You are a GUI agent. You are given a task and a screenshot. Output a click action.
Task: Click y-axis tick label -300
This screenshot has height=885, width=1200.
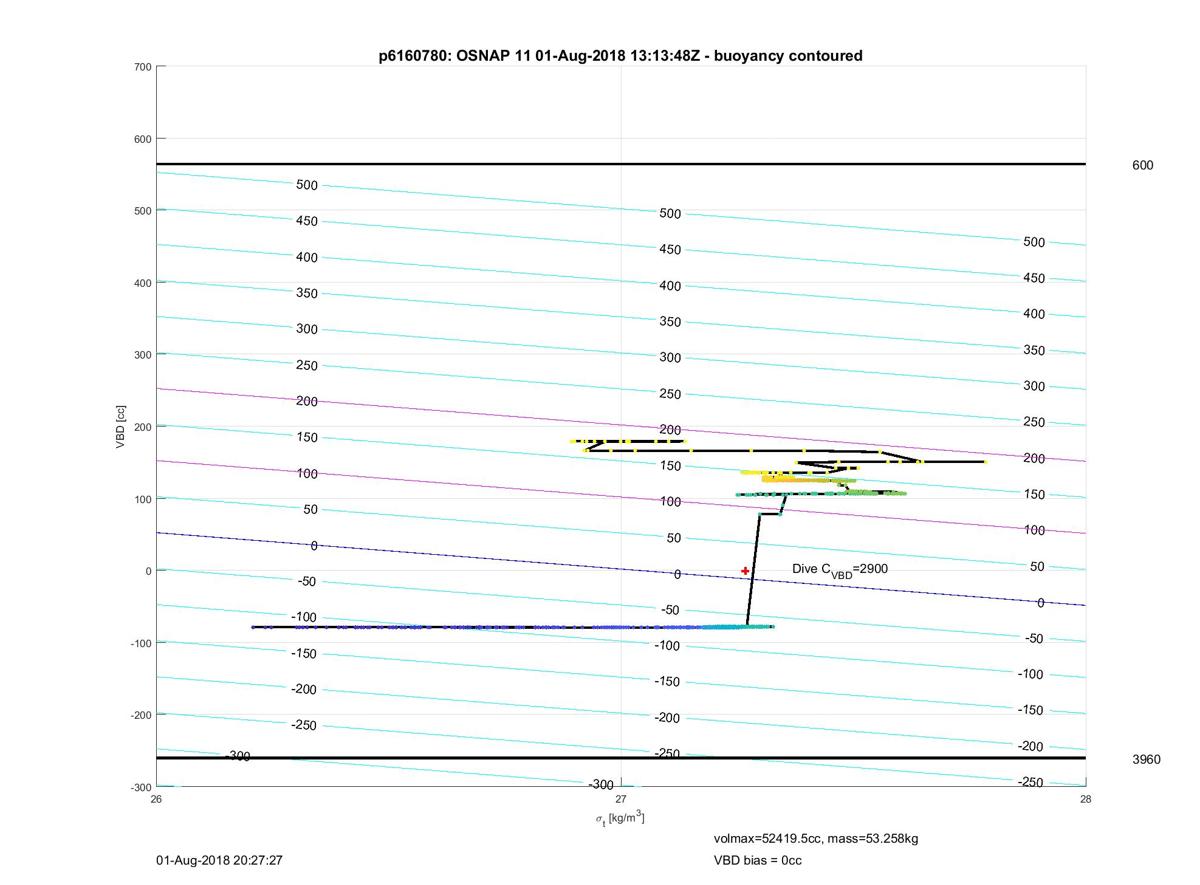point(141,787)
